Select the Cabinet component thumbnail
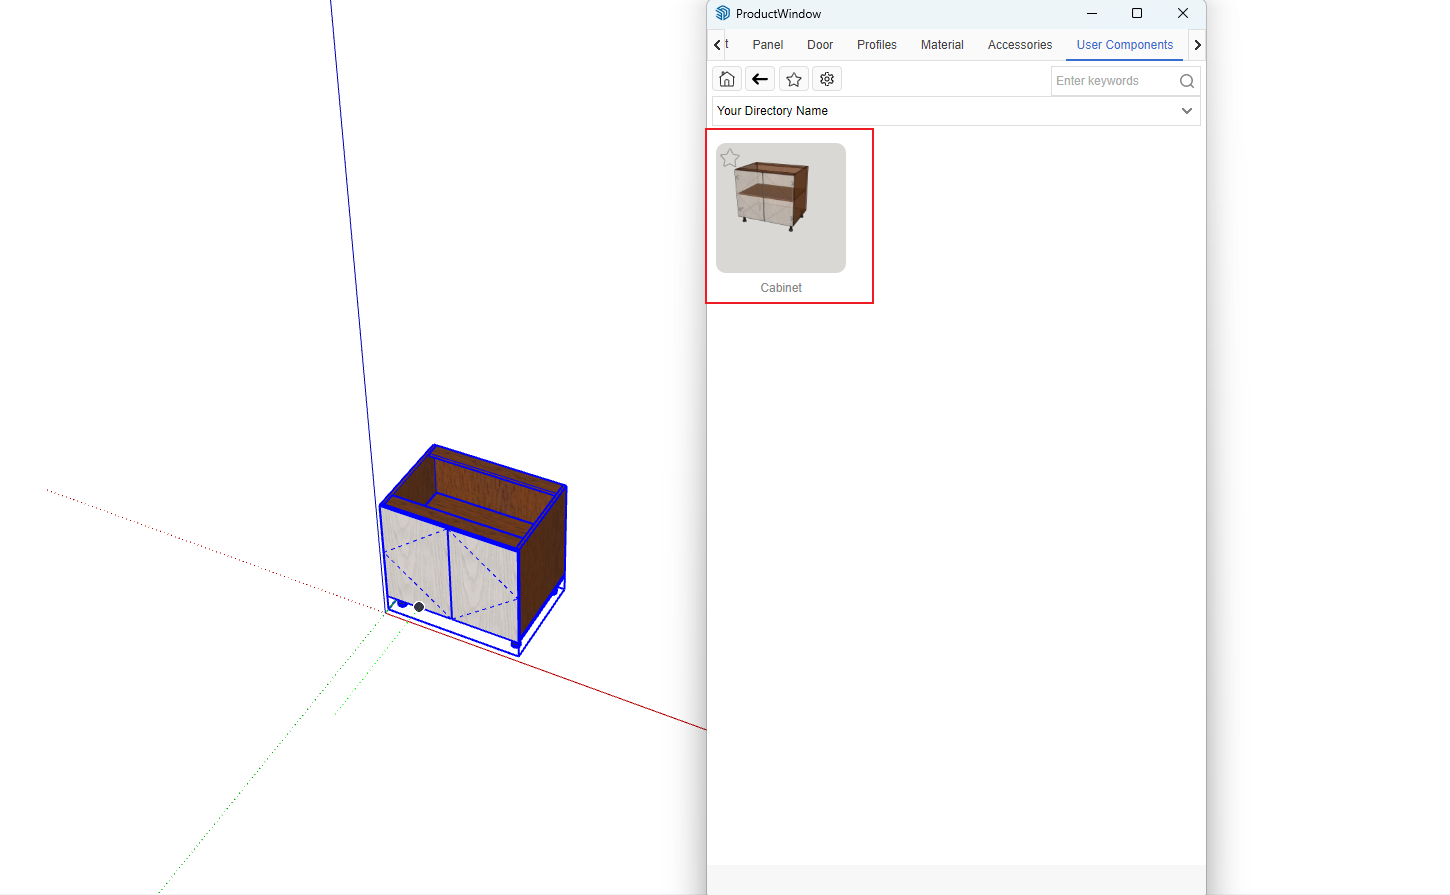 [x=781, y=208]
